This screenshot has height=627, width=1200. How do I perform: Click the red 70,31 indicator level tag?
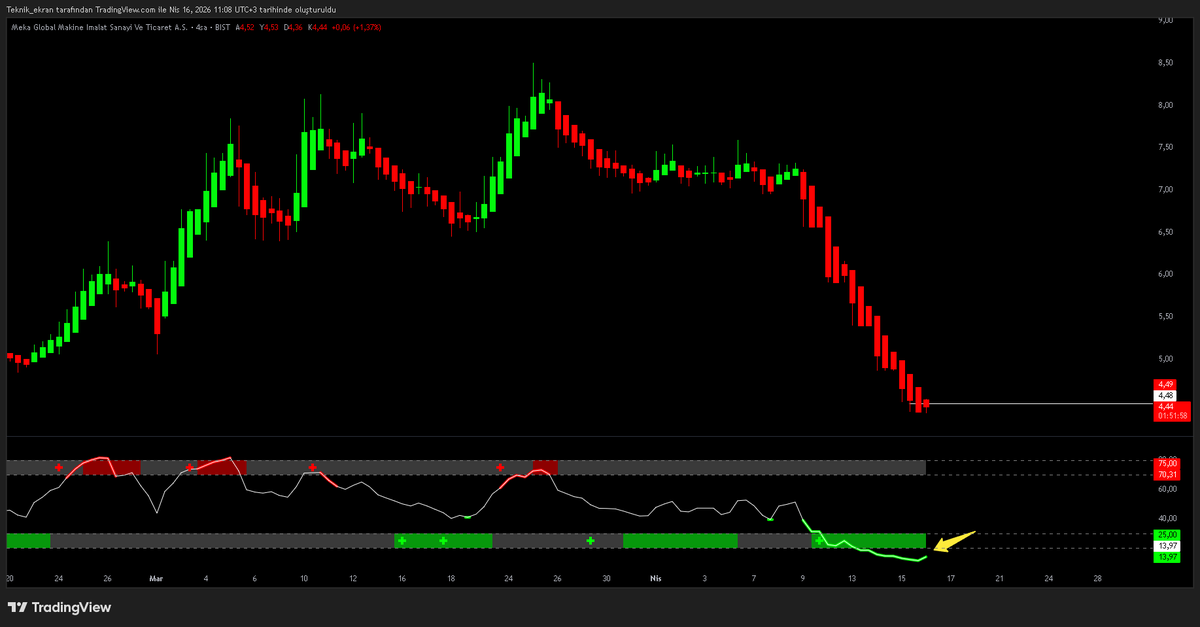[1166, 474]
